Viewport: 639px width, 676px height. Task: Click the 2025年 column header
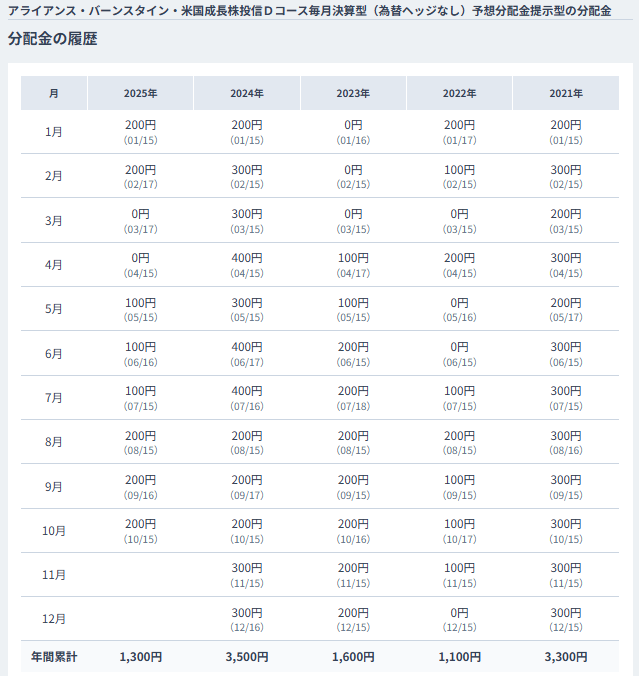pyautogui.click(x=140, y=93)
